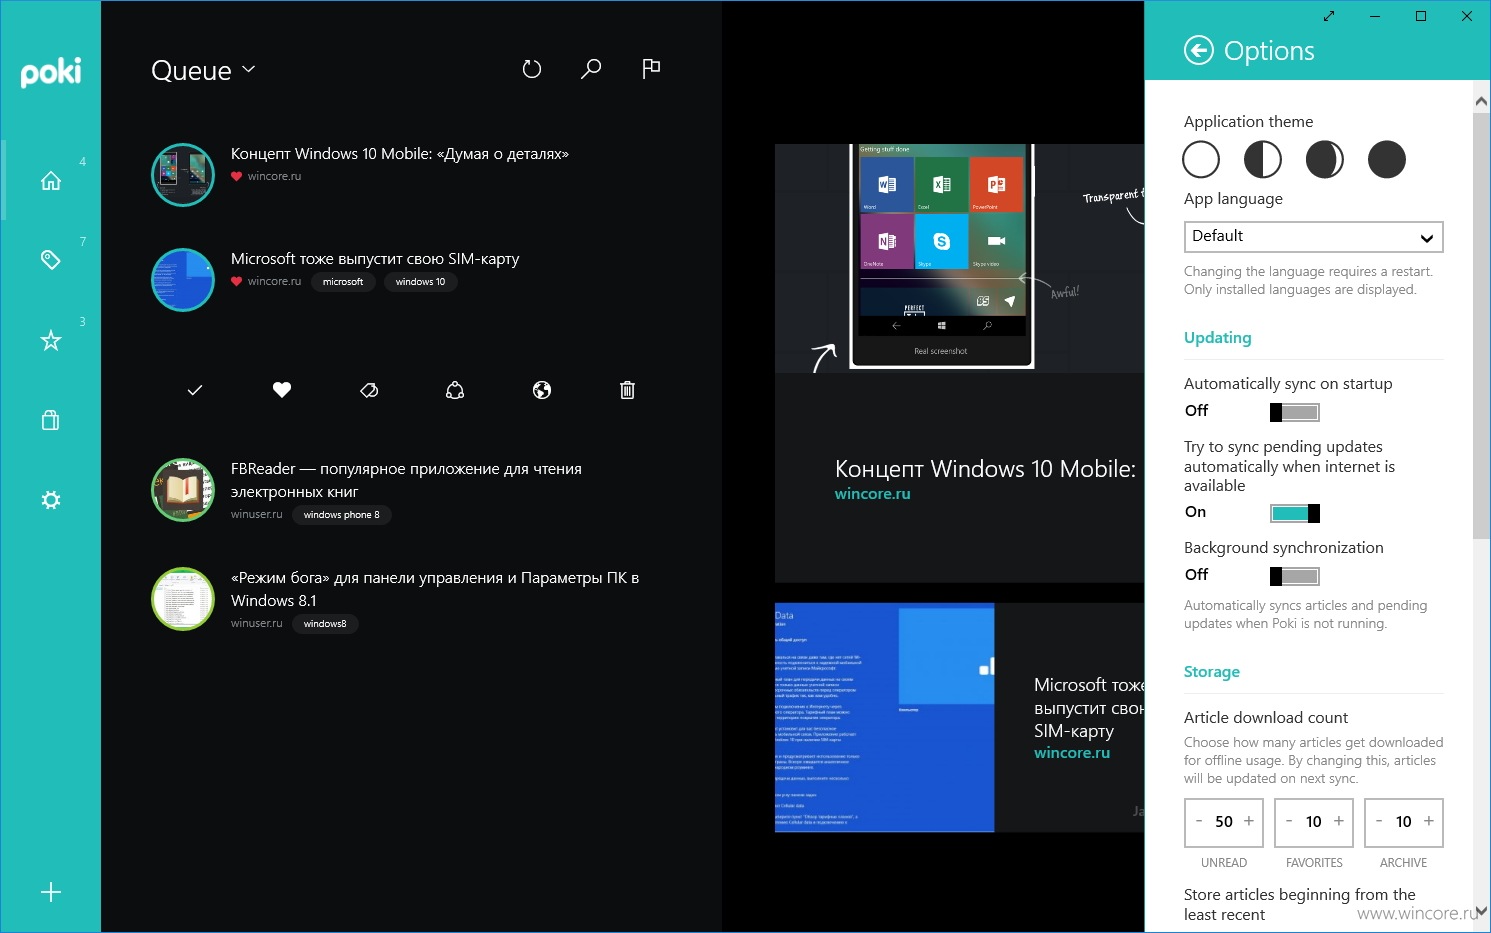1491x933 pixels.
Task: Decrease UNREAD article download count
Action: click(x=1199, y=821)
